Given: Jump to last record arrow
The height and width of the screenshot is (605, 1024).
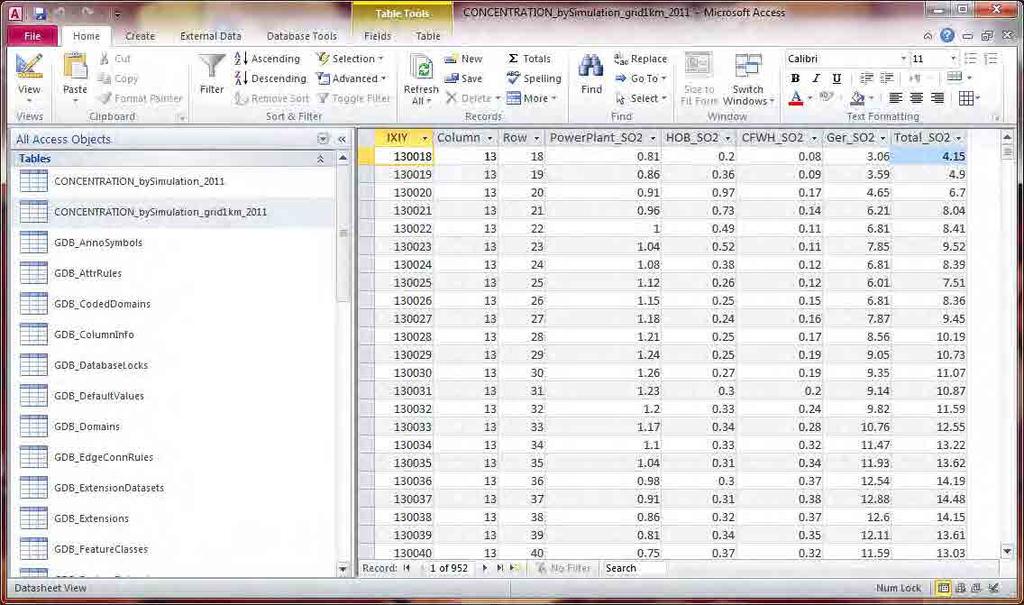Looking at the screenshot, I should click(x=500, y=568).
